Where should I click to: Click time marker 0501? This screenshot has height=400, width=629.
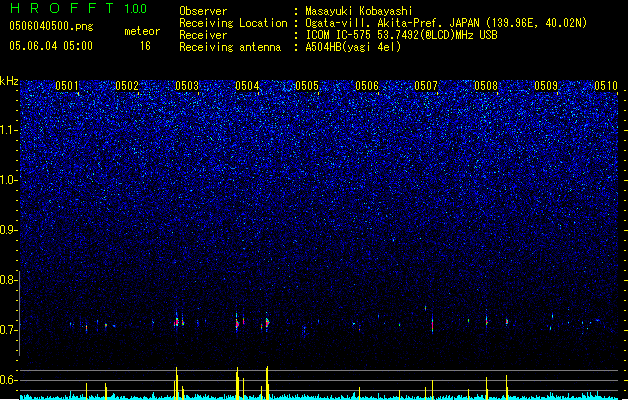point(67,86)
